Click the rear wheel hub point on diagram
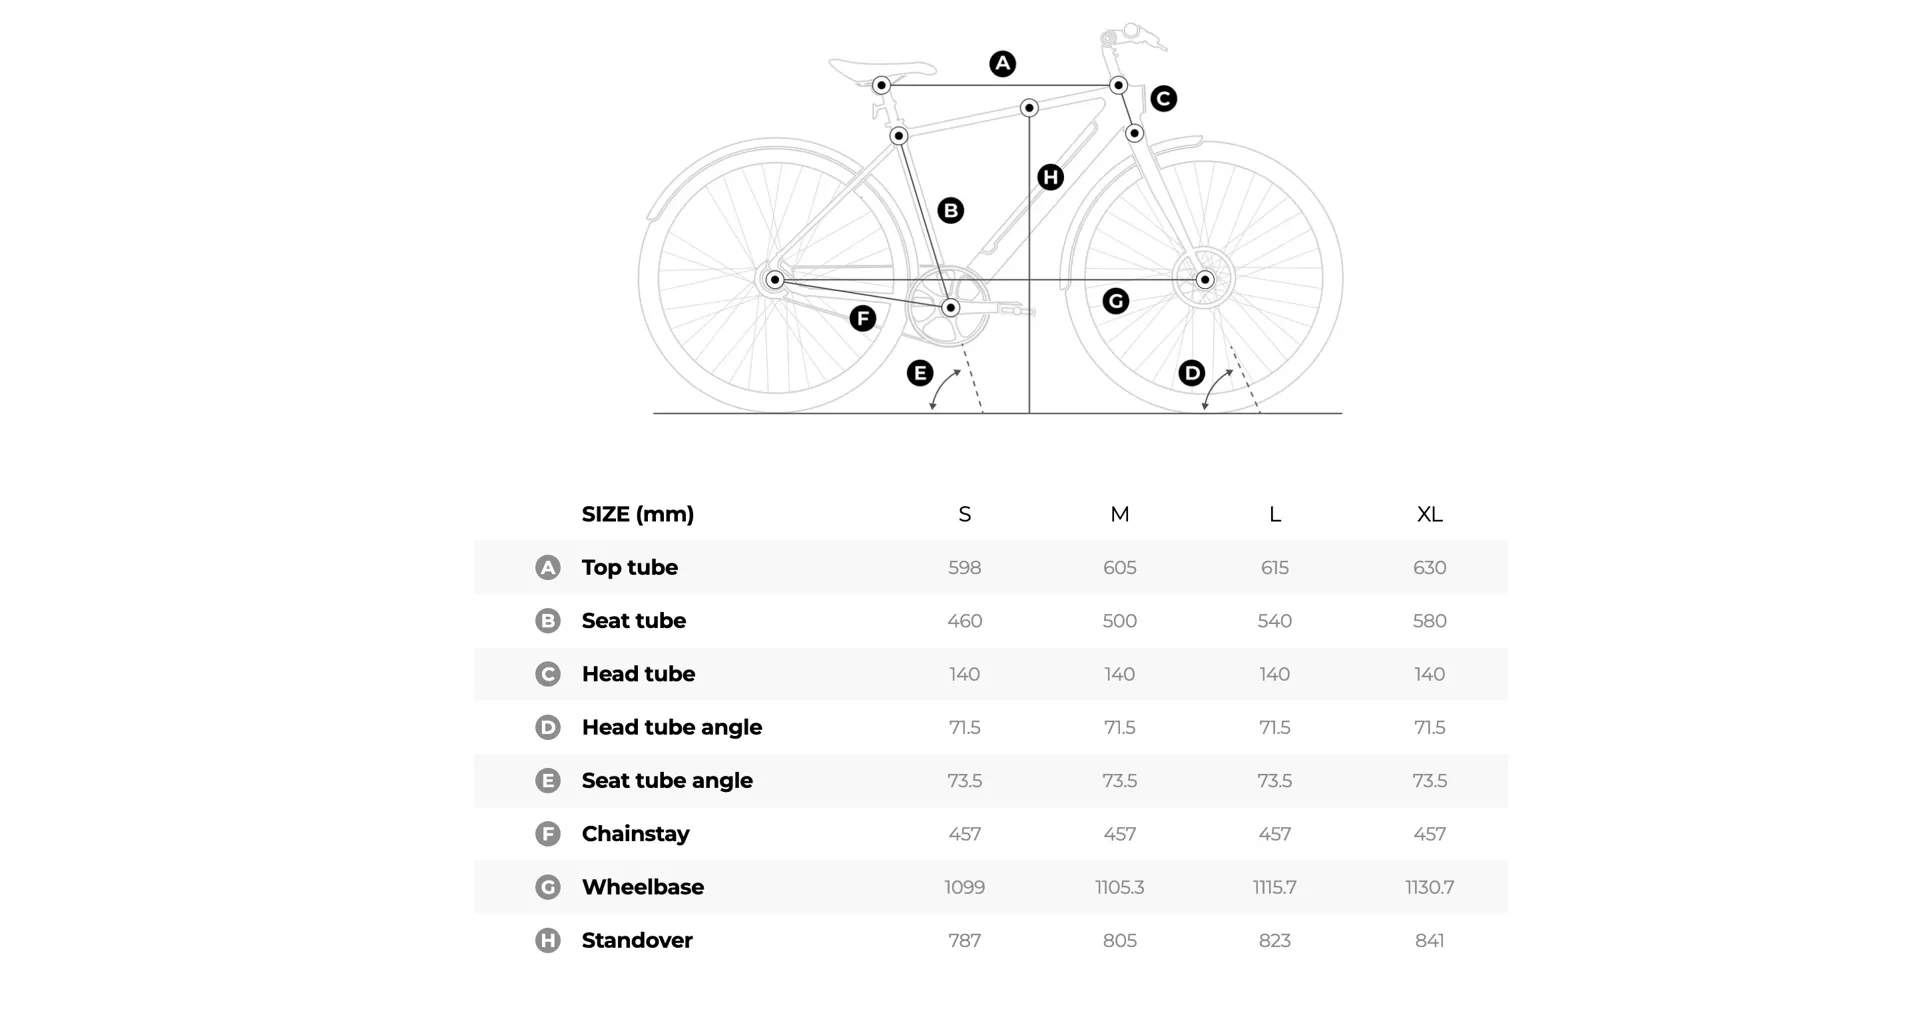1920x1015 pixels. click(774, 280)
